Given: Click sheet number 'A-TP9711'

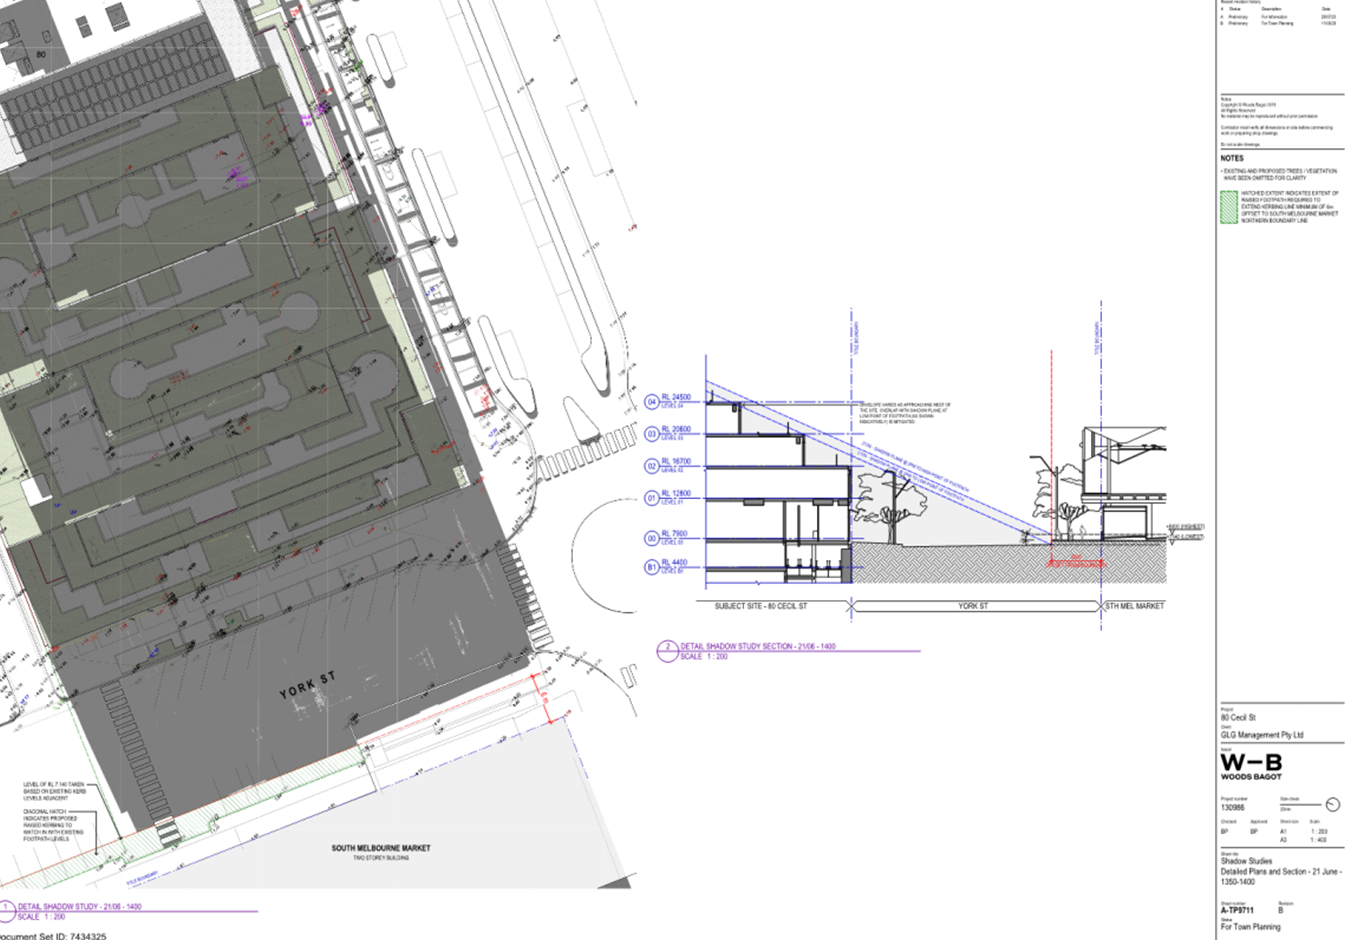Looking at the screenshot, I should (x=1237, y=911).
